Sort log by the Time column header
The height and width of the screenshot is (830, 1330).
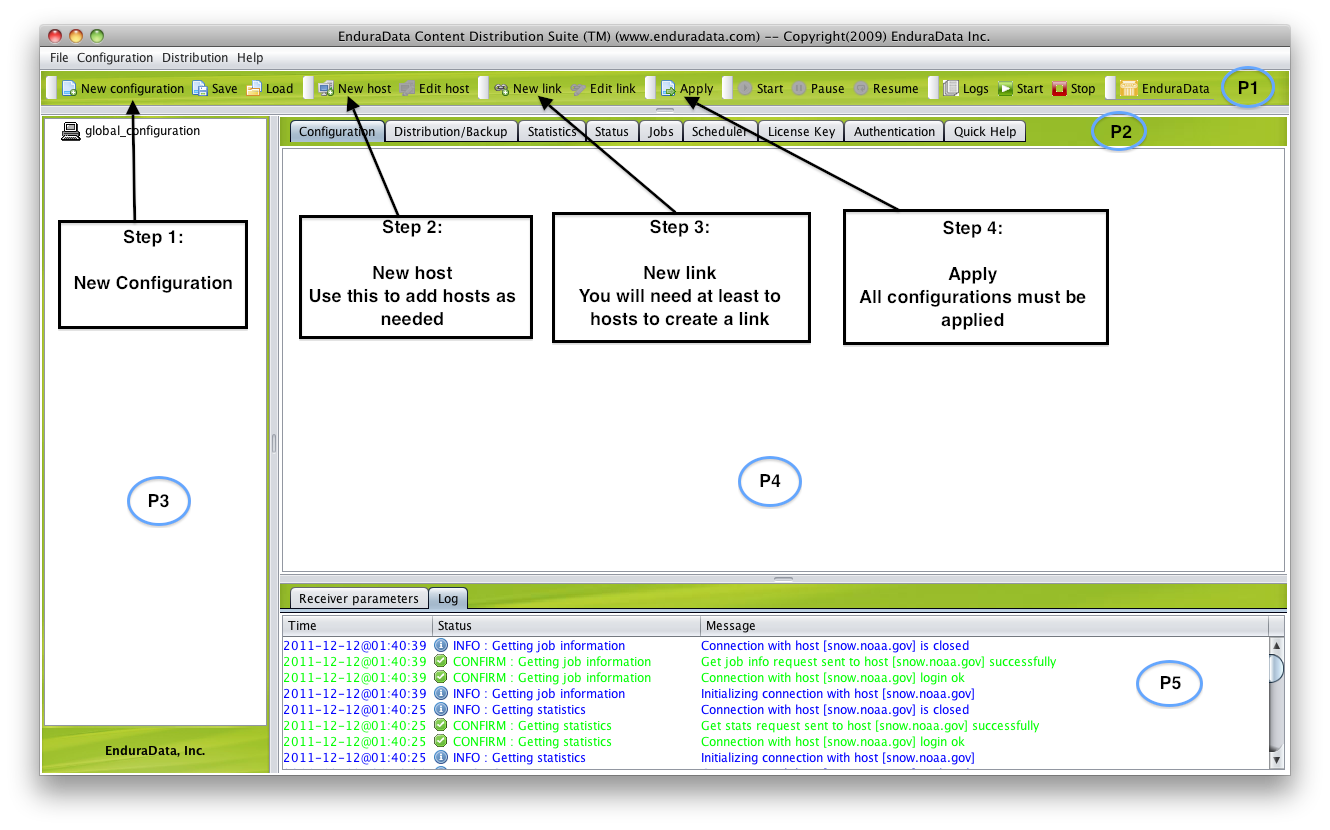click(x=358, y=626)
